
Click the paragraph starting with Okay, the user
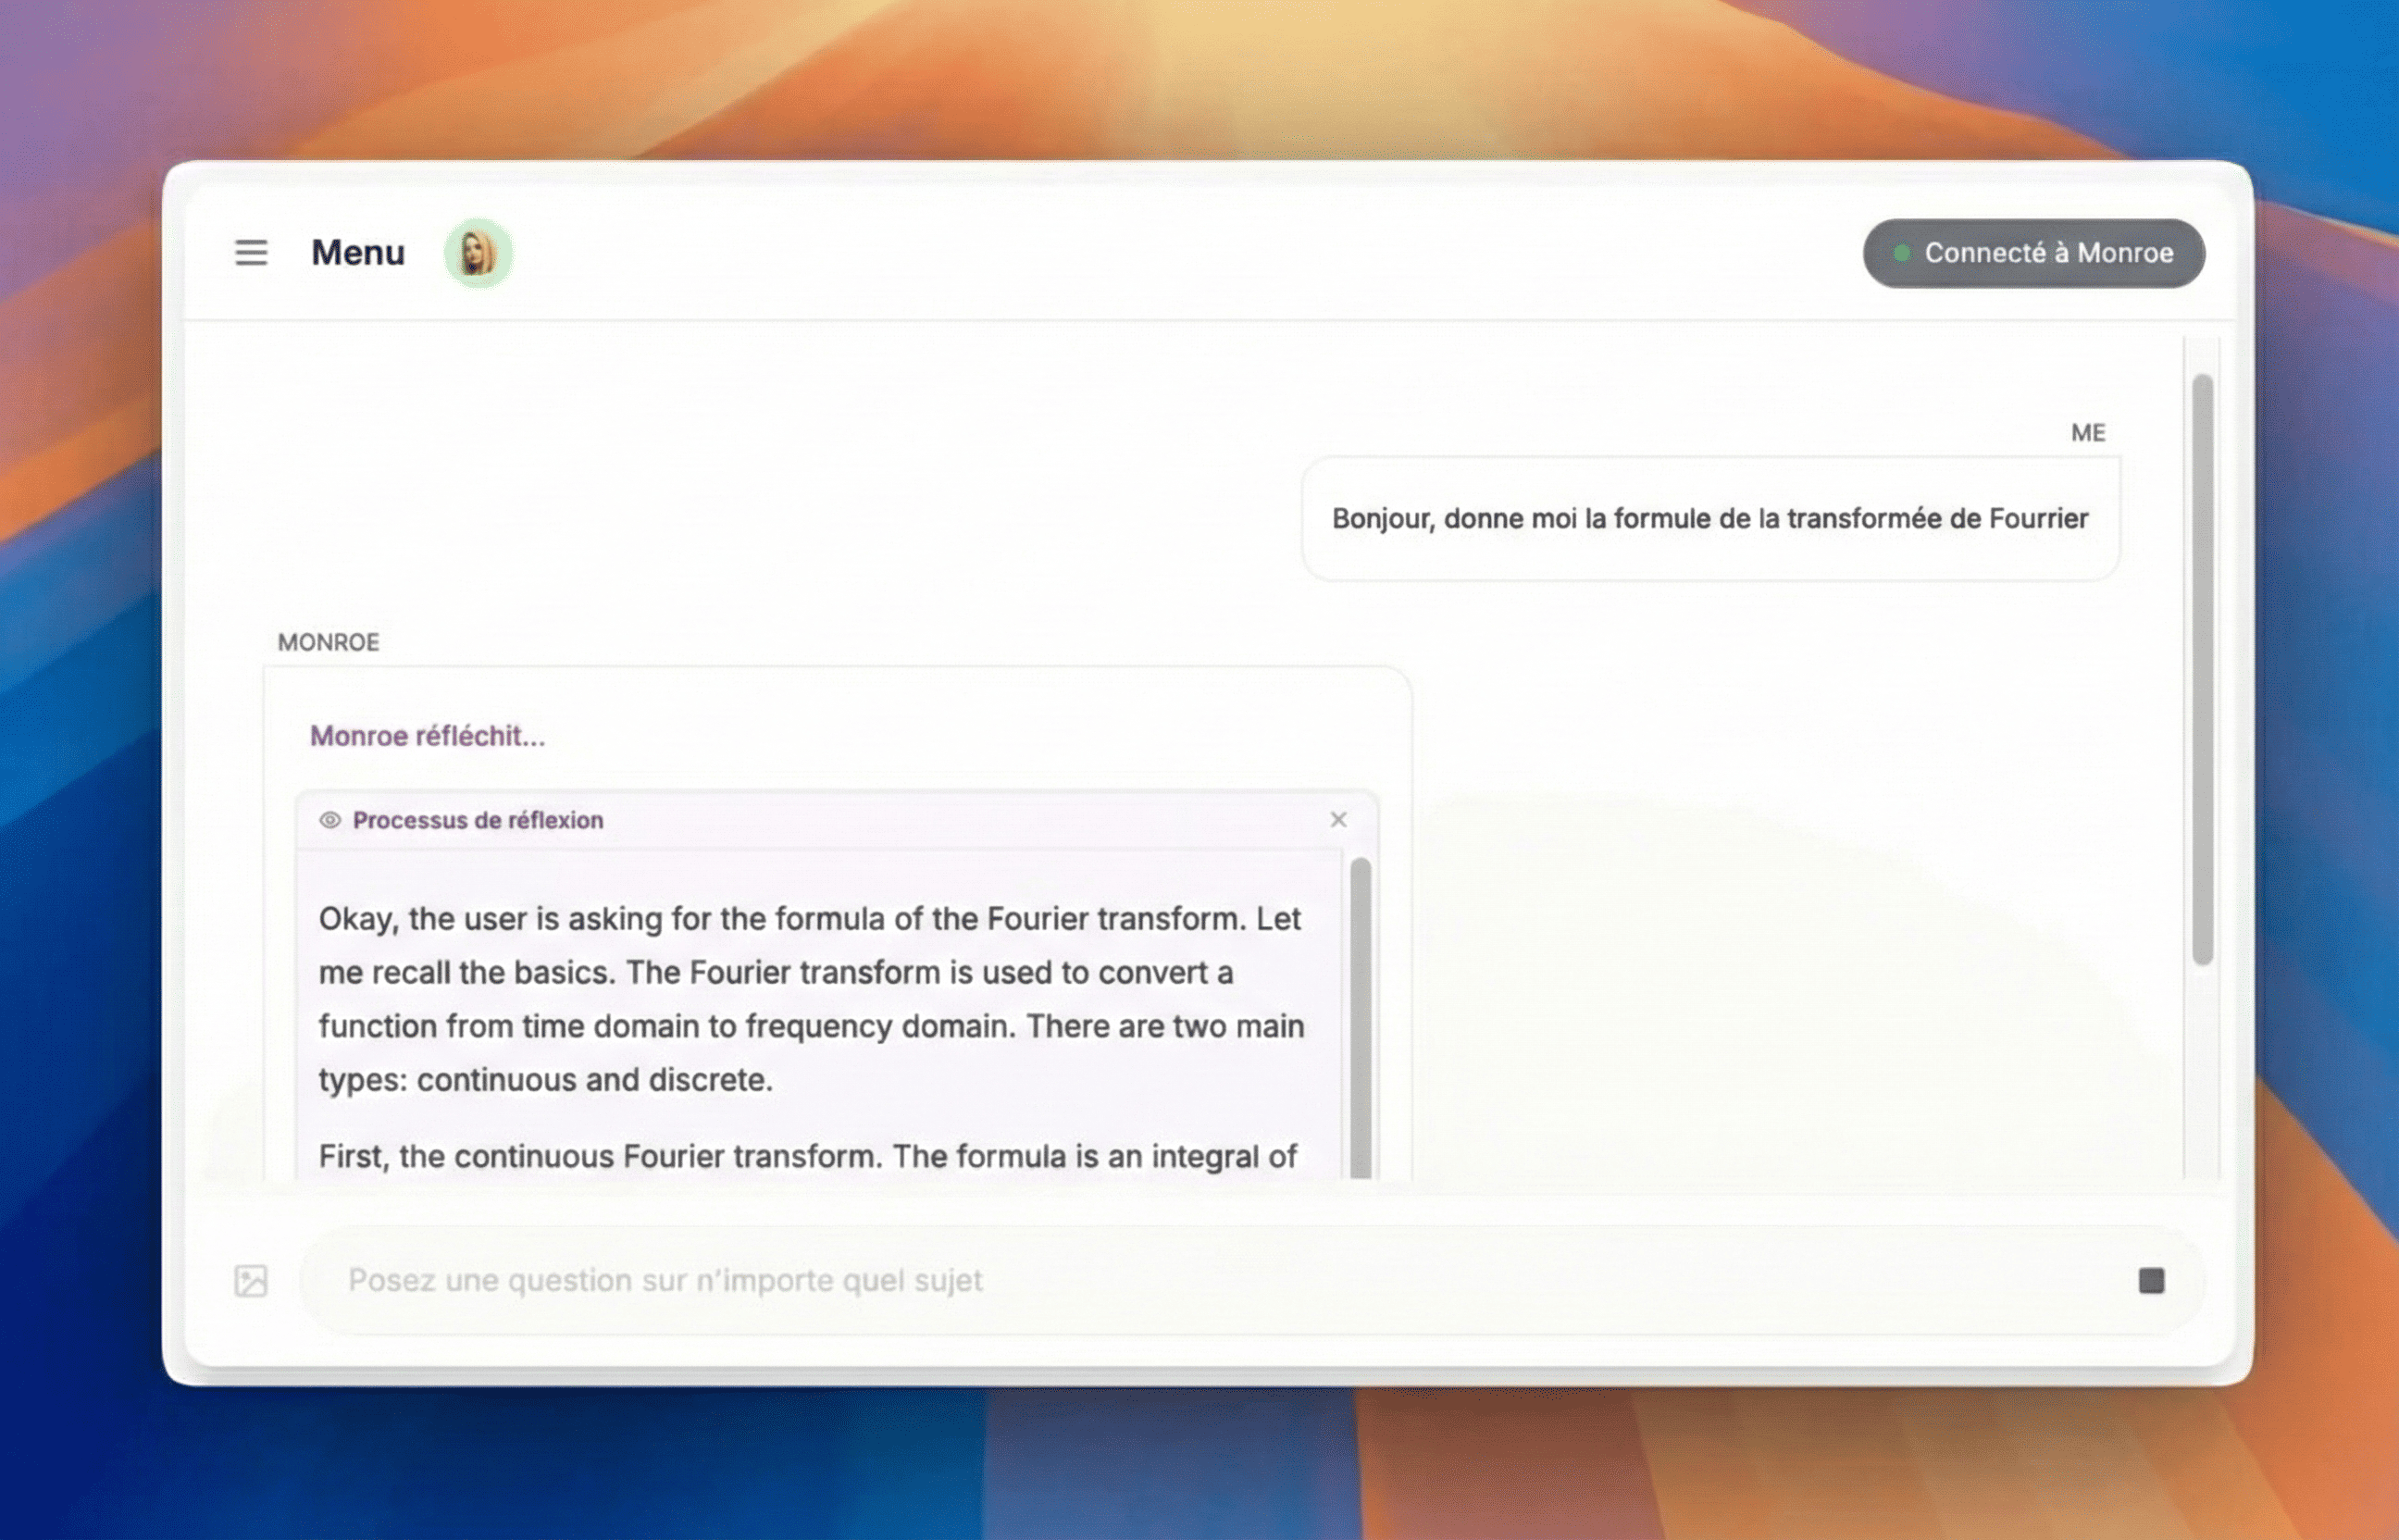810,998
